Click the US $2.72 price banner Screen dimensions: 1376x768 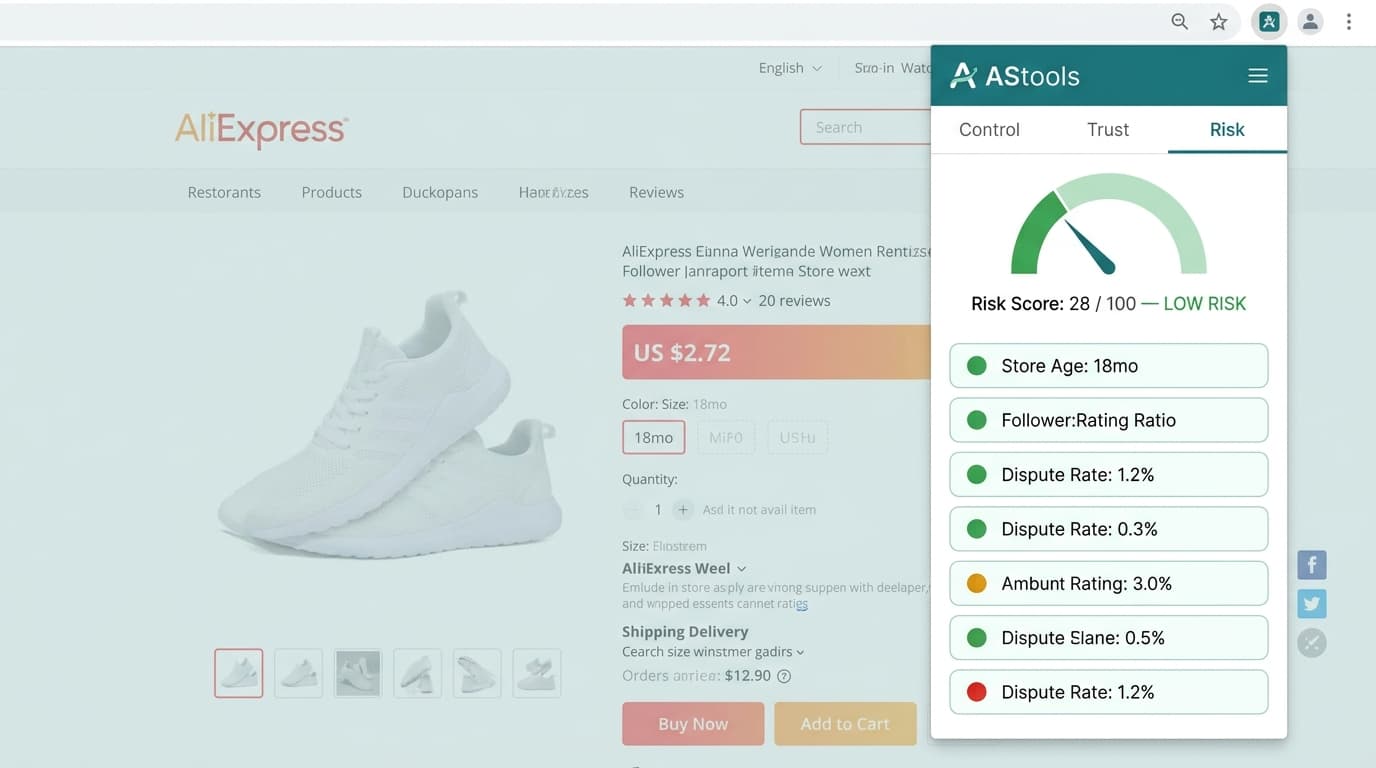tap(776, 352)
